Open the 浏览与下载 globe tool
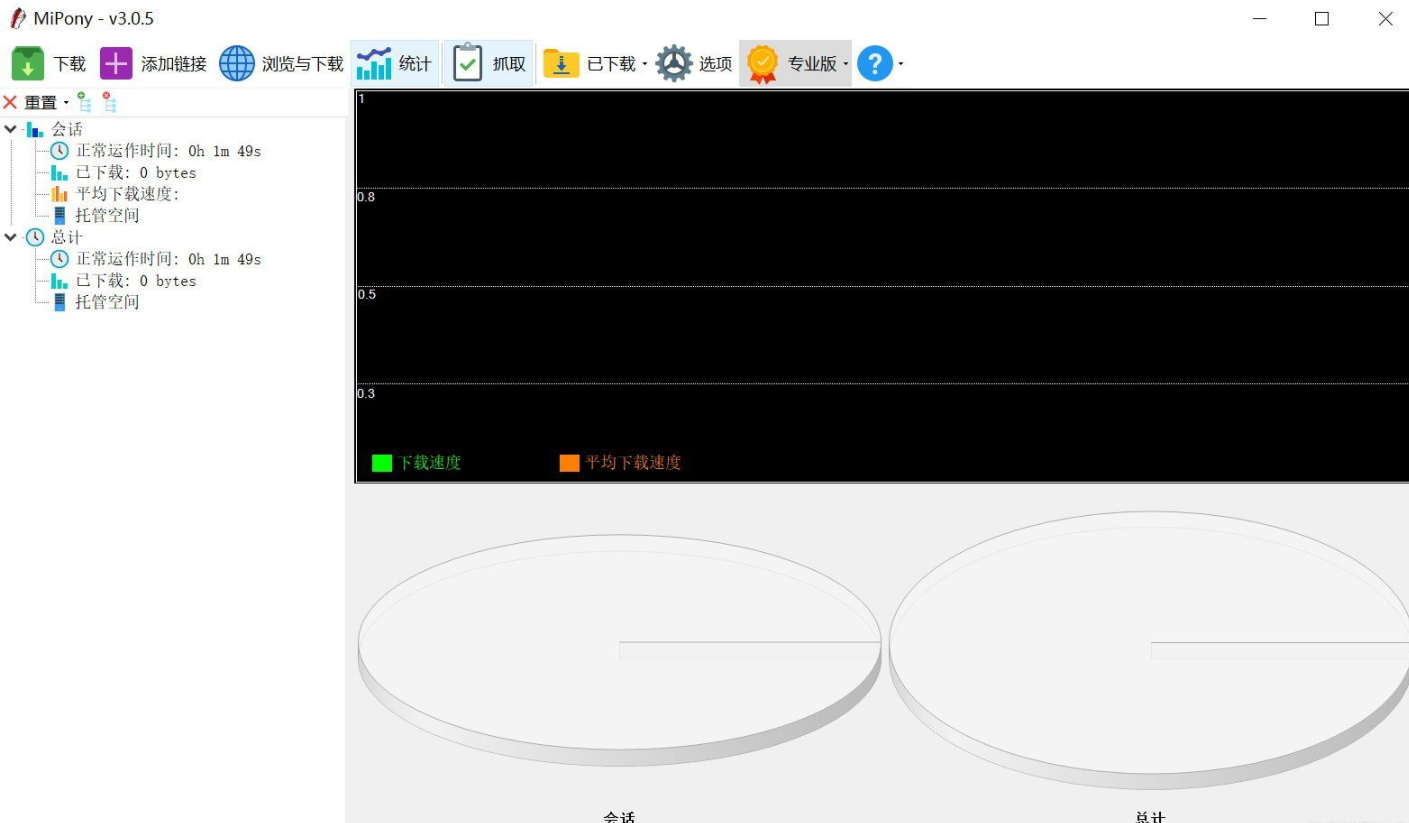Image resolution: width=1409 pixels, height=823 pixels. click(281, 64)
